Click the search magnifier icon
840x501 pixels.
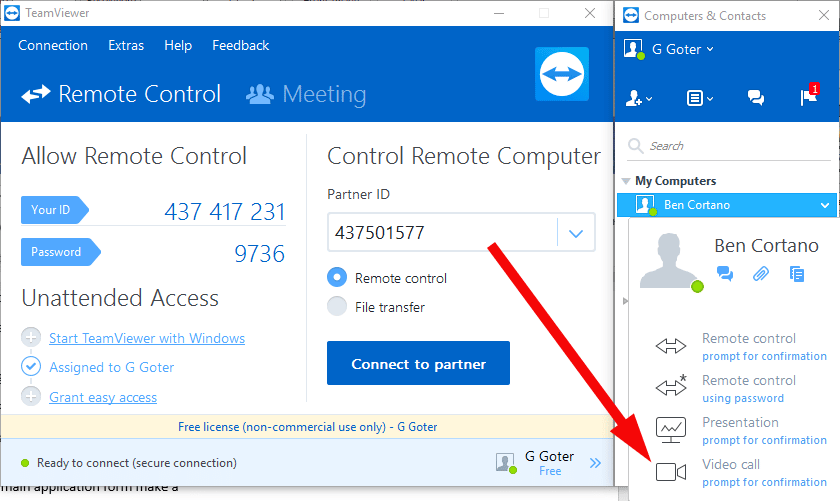click(635, 146)
